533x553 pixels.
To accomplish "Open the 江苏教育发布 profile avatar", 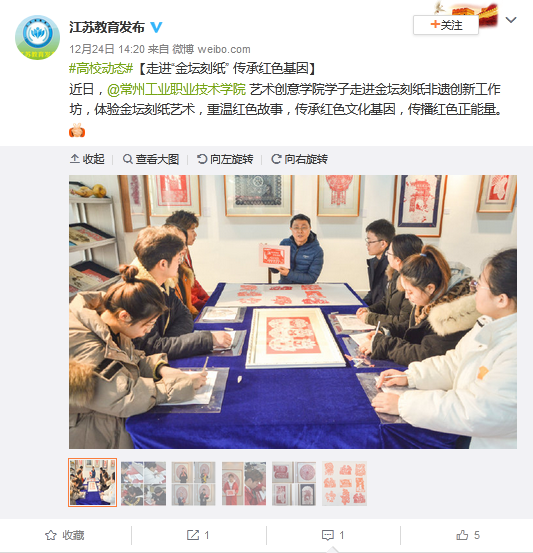I will [x=37, y=37].
